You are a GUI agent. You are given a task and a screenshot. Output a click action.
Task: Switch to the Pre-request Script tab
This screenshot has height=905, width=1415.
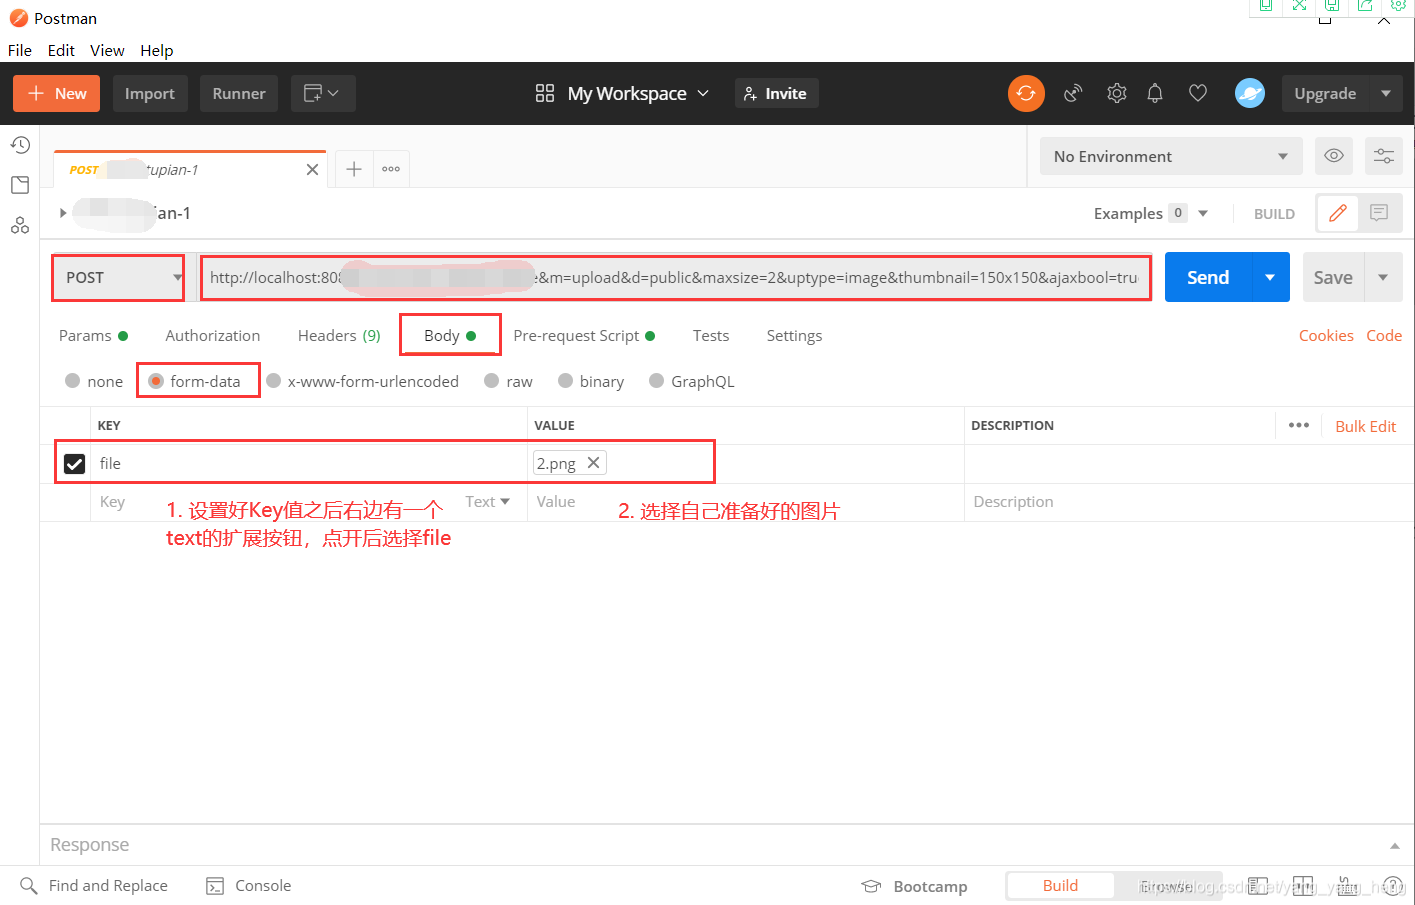click(x=584, y=336)
